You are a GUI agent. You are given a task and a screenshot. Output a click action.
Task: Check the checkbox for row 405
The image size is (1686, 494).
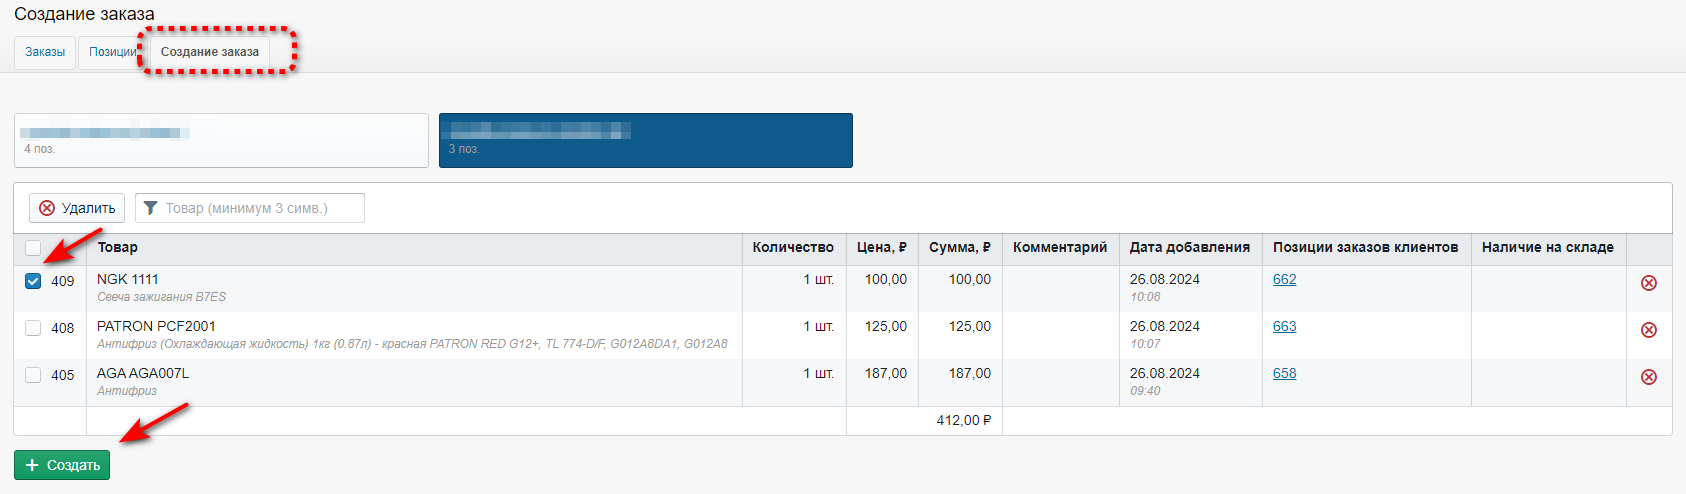(x=33, y=375)
